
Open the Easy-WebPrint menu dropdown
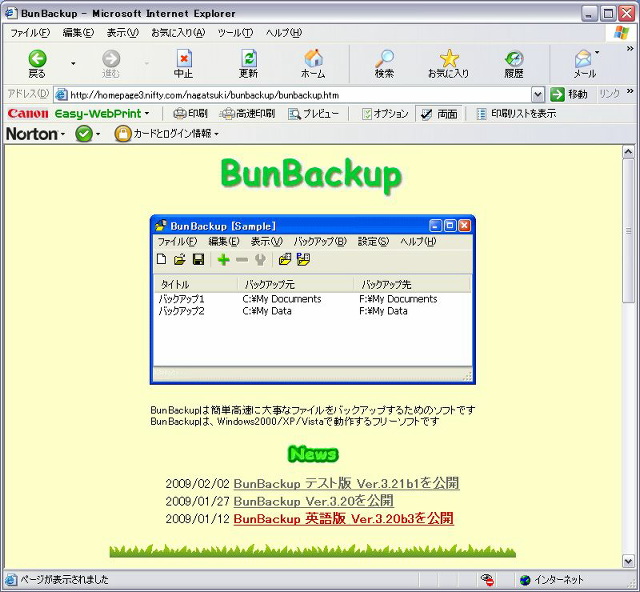point(147,114)
